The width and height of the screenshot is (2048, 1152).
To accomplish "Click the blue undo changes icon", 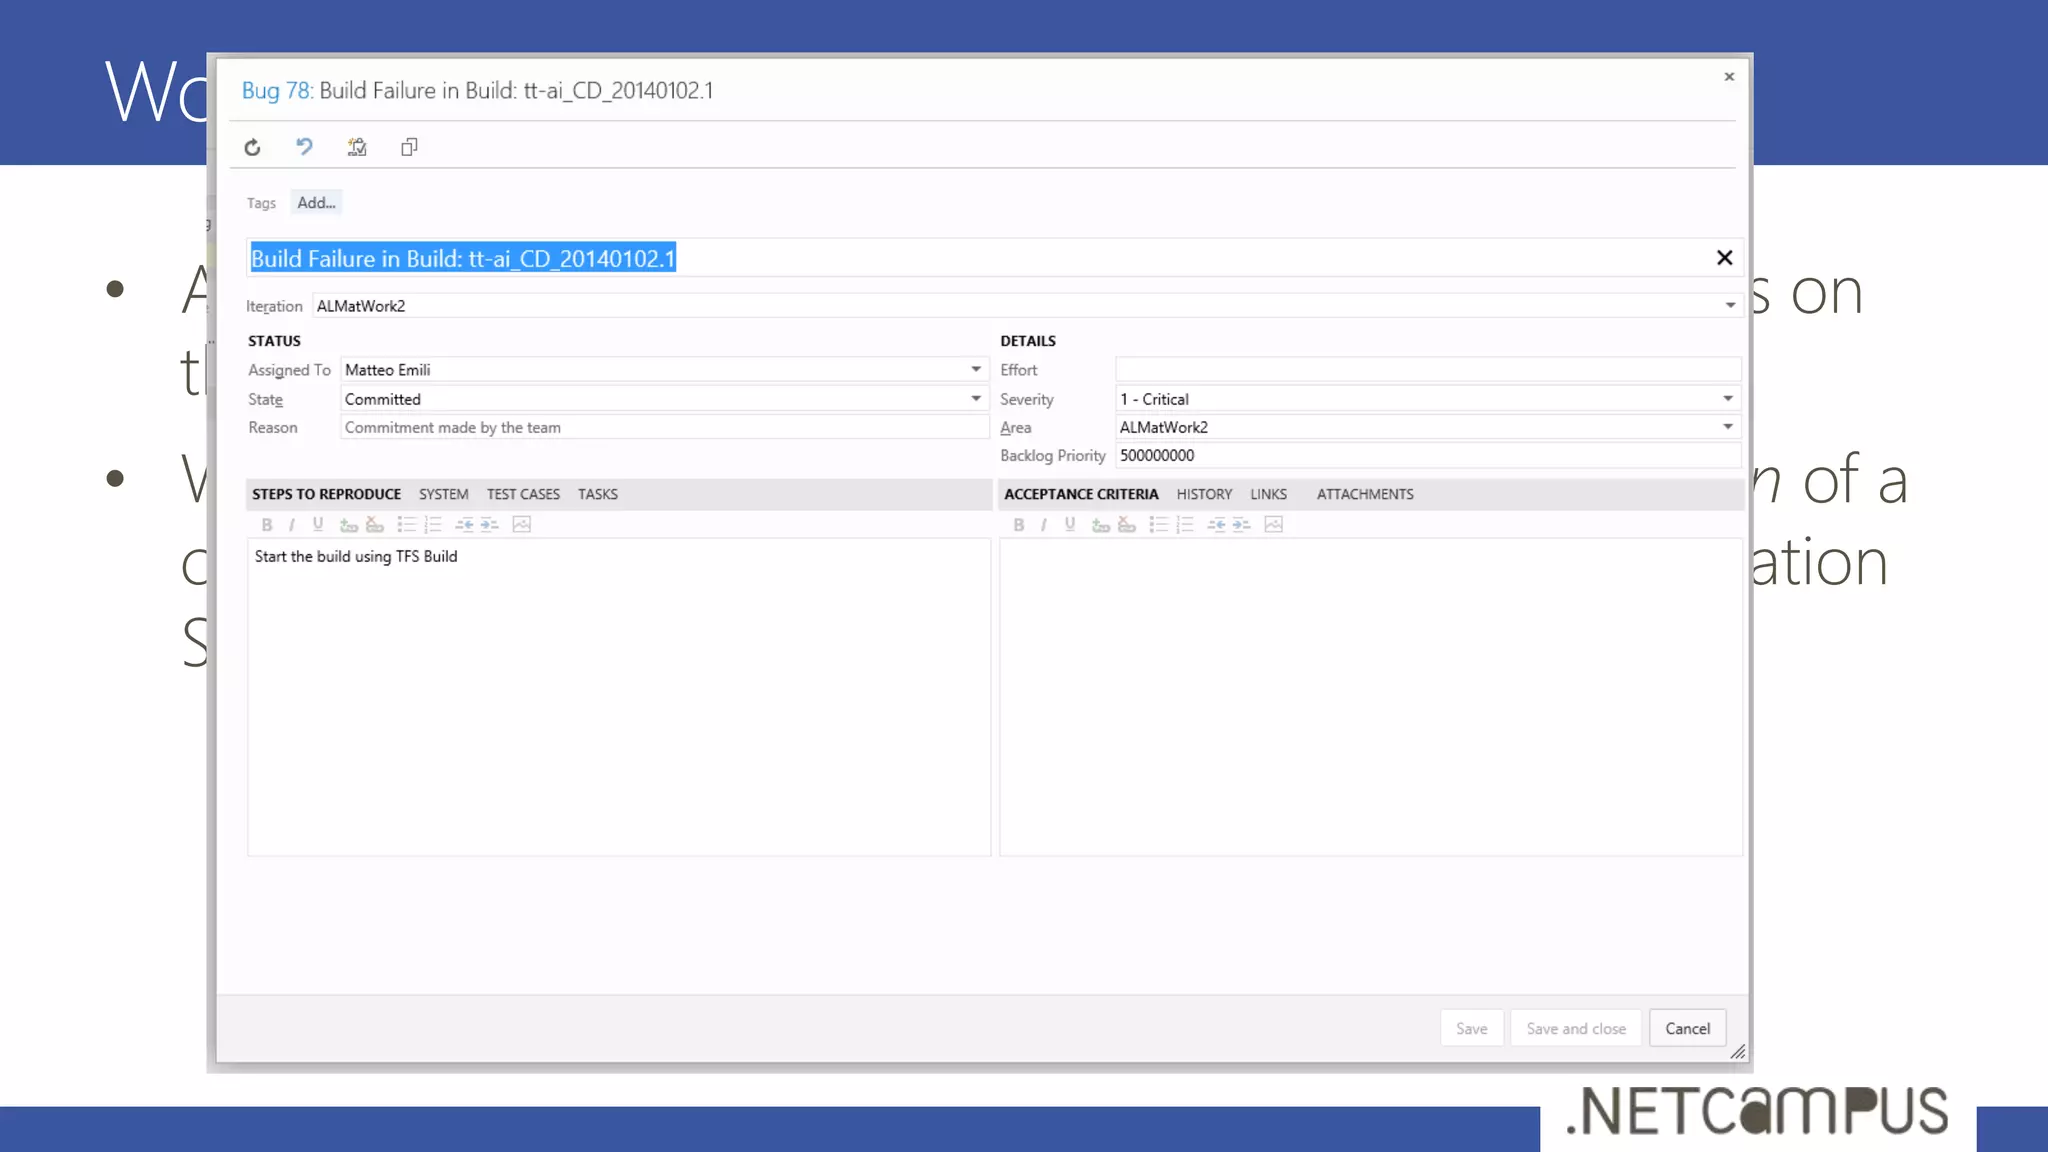I will [x=304, y=147].
